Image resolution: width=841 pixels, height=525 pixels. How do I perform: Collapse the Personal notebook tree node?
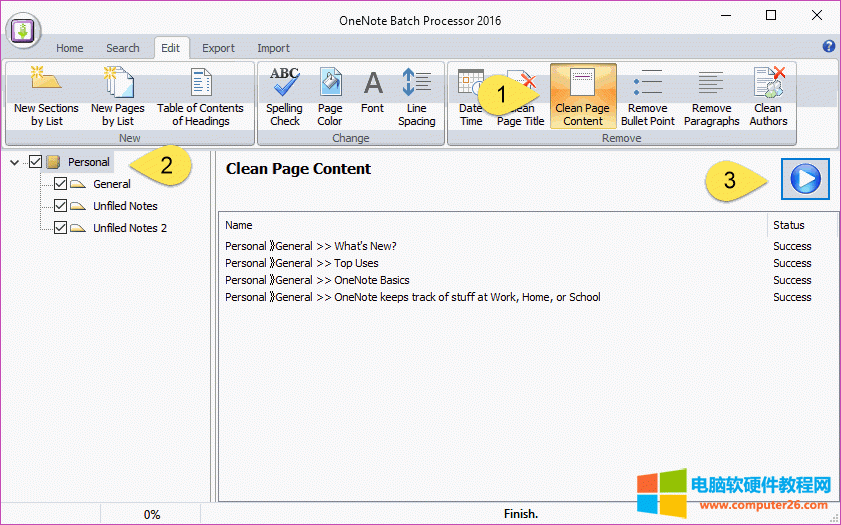14,162
